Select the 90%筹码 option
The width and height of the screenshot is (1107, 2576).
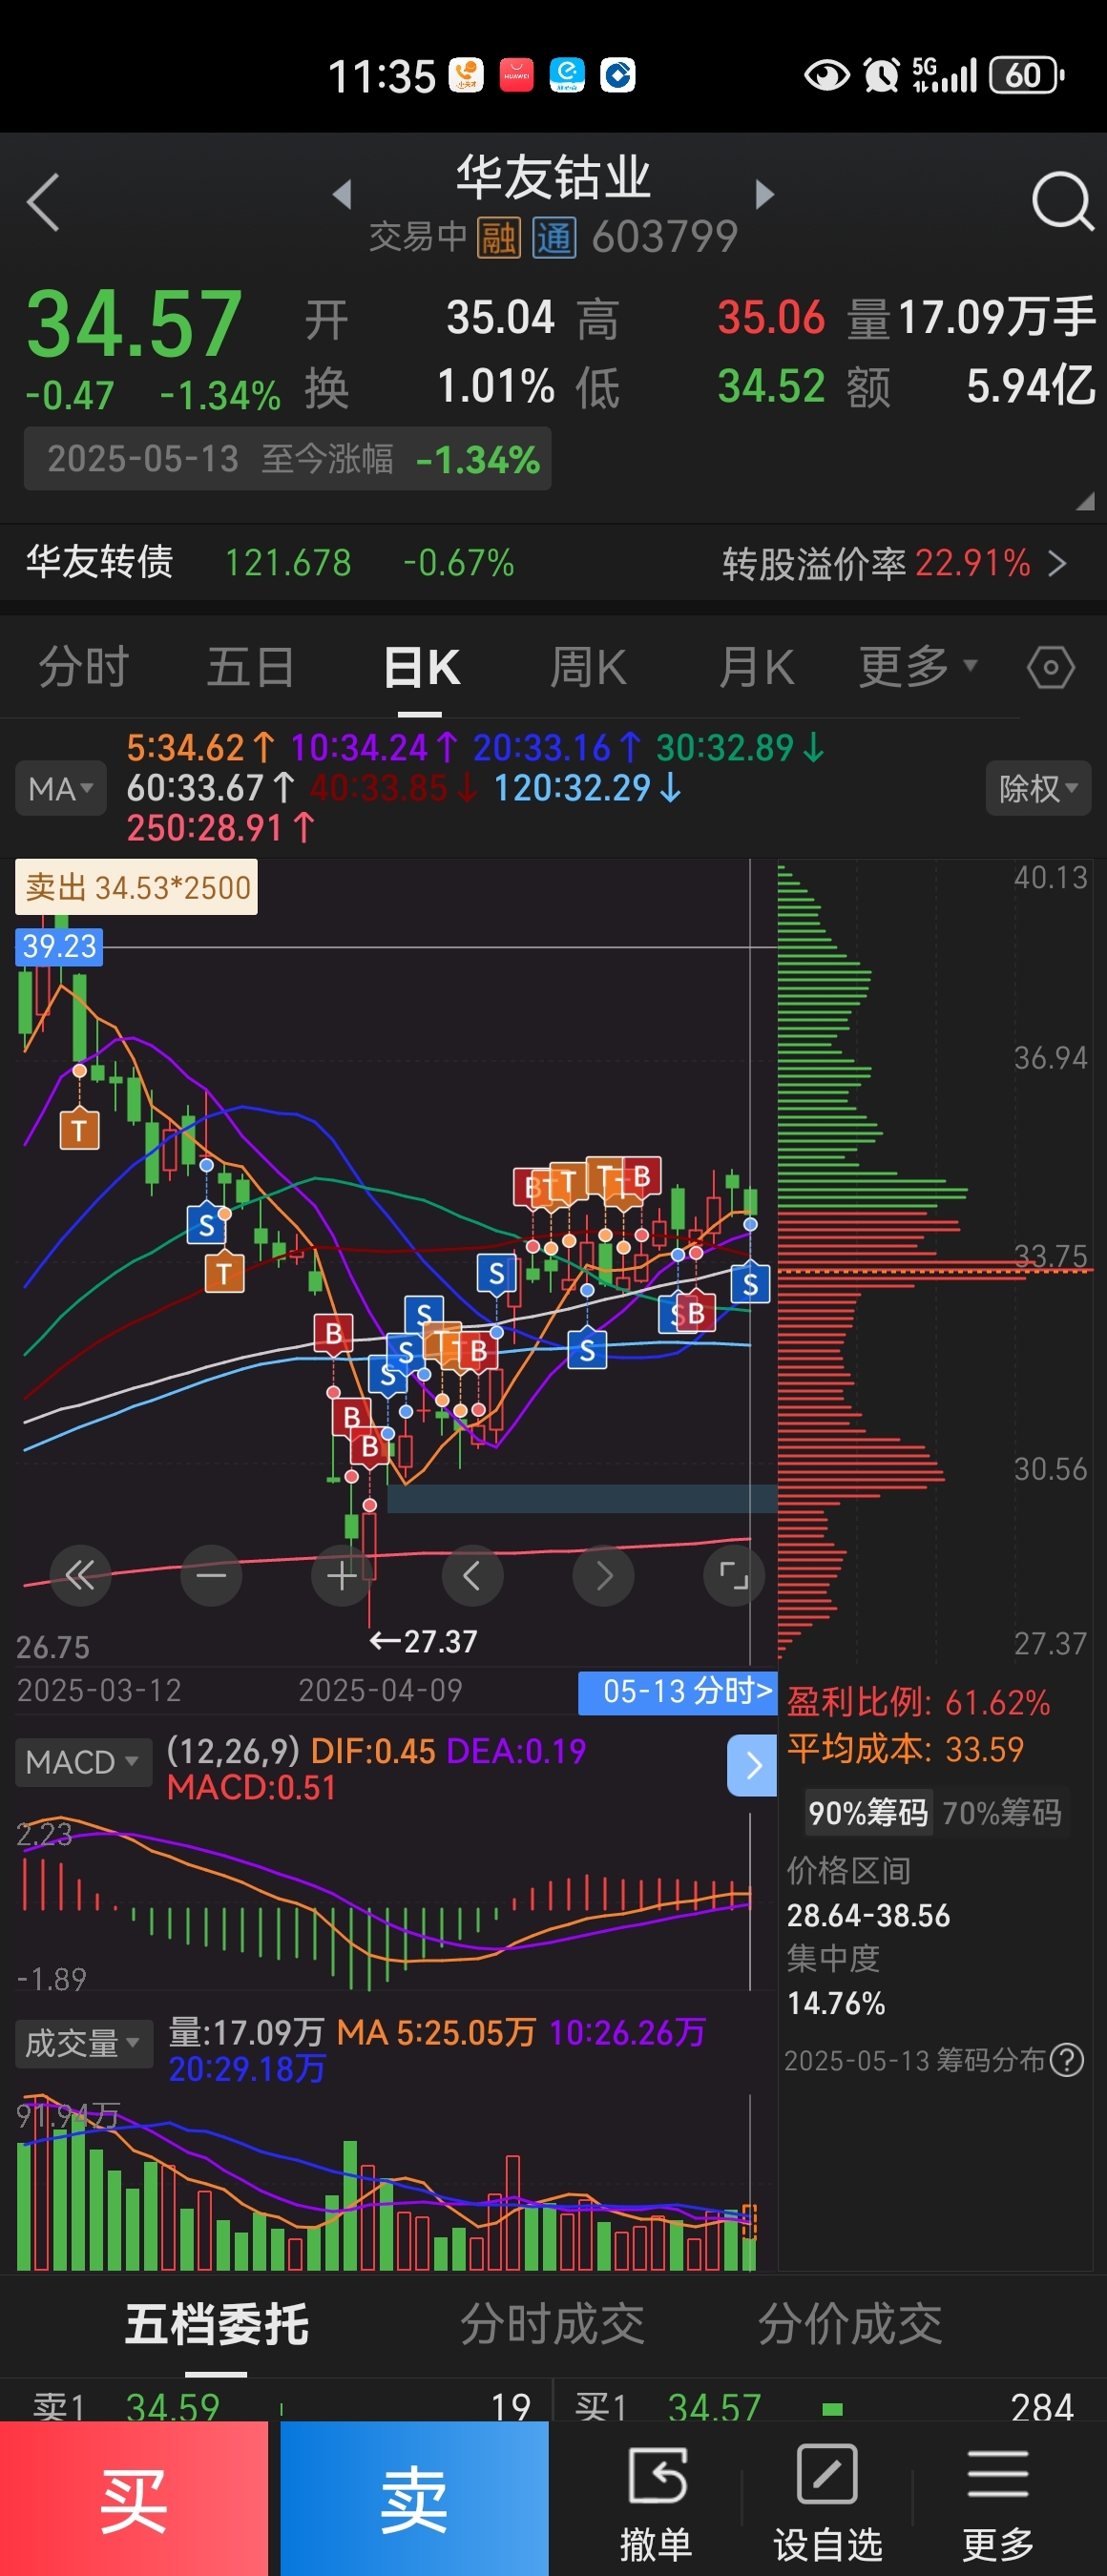tap(868, 1813)
